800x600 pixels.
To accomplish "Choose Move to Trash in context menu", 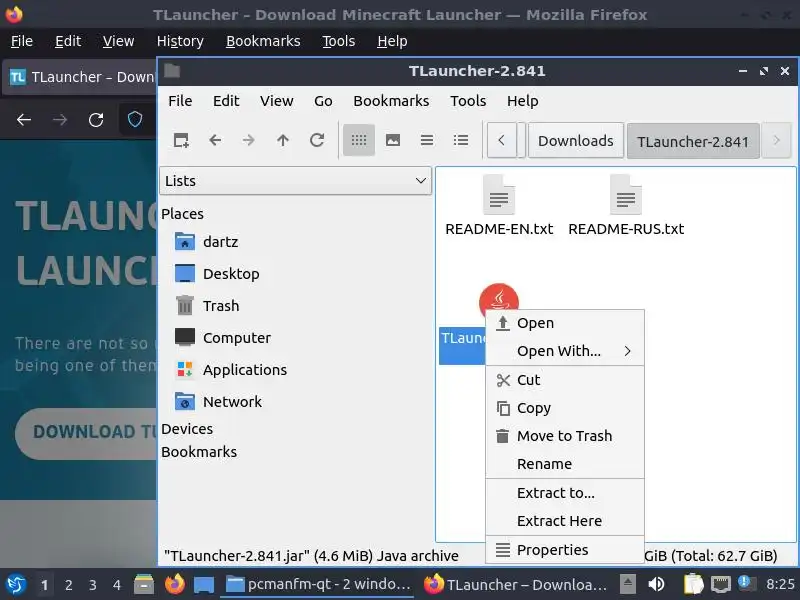I will click(565, 436).
